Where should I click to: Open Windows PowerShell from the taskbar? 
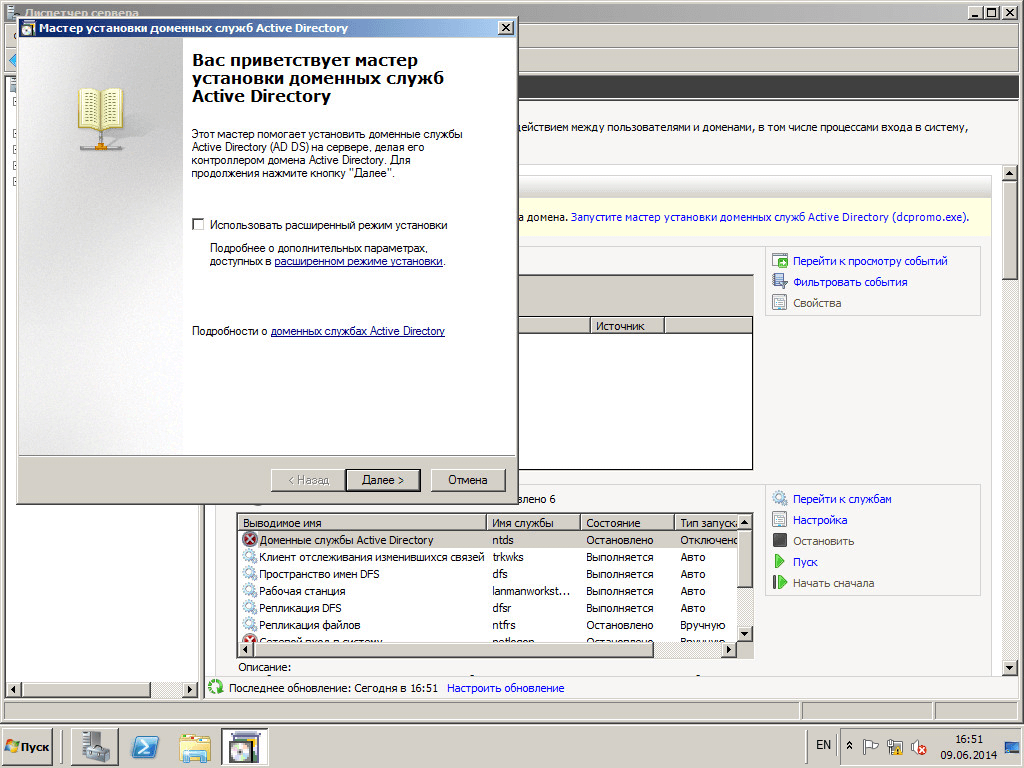(145, 746)
